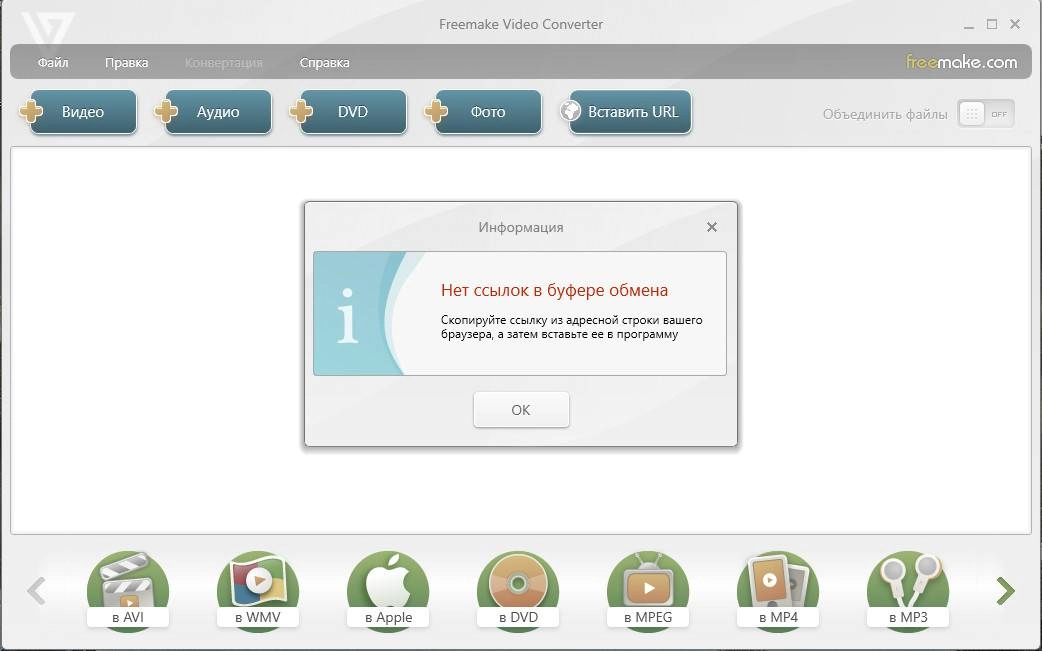Select the в MP4 conversion icon
The height and width of the screenshot is (651, 1042).
(x=778, y=590)
